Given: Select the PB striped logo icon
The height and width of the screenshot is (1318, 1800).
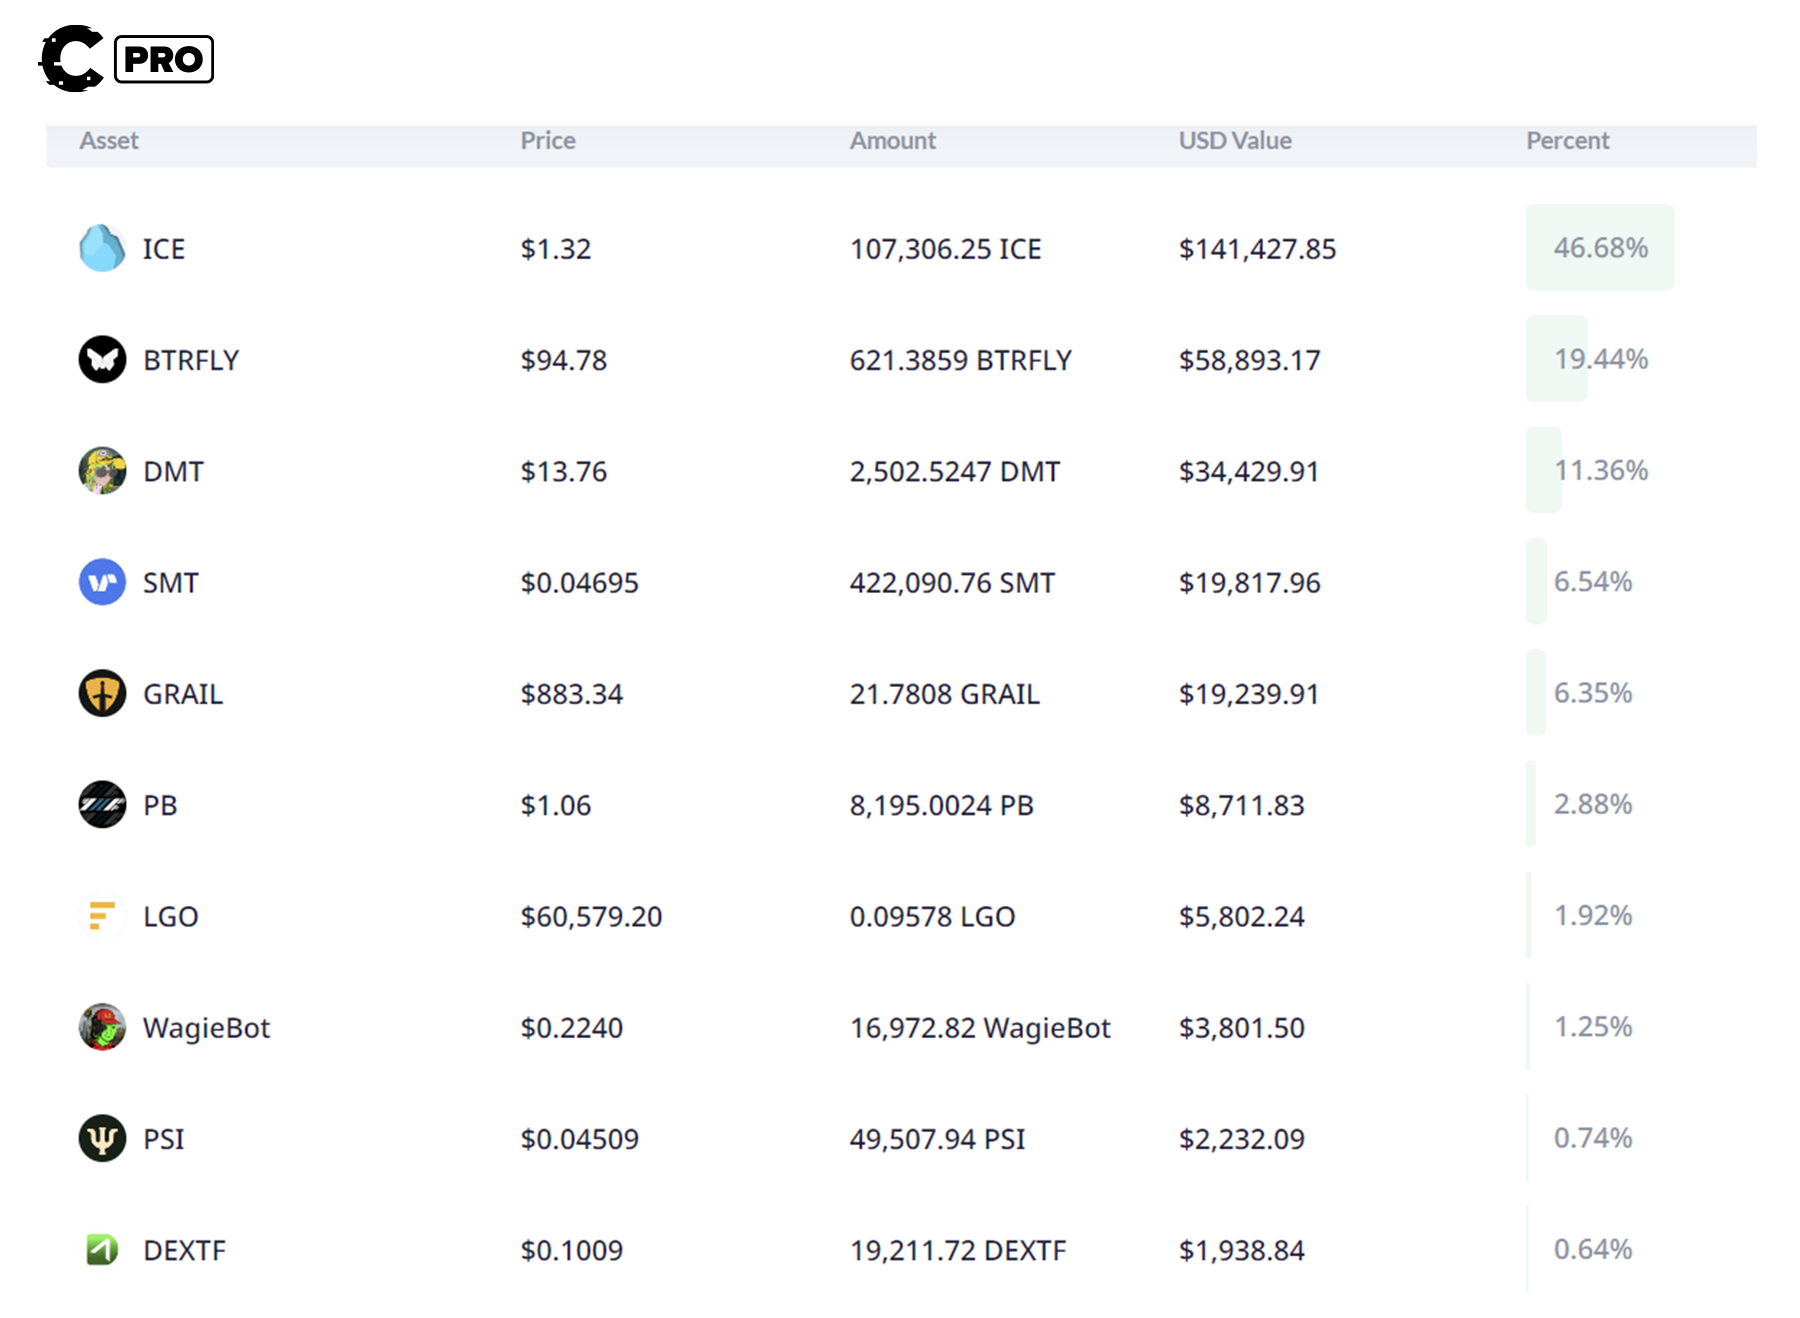Looking at the screenshot, I should (101, 804).
